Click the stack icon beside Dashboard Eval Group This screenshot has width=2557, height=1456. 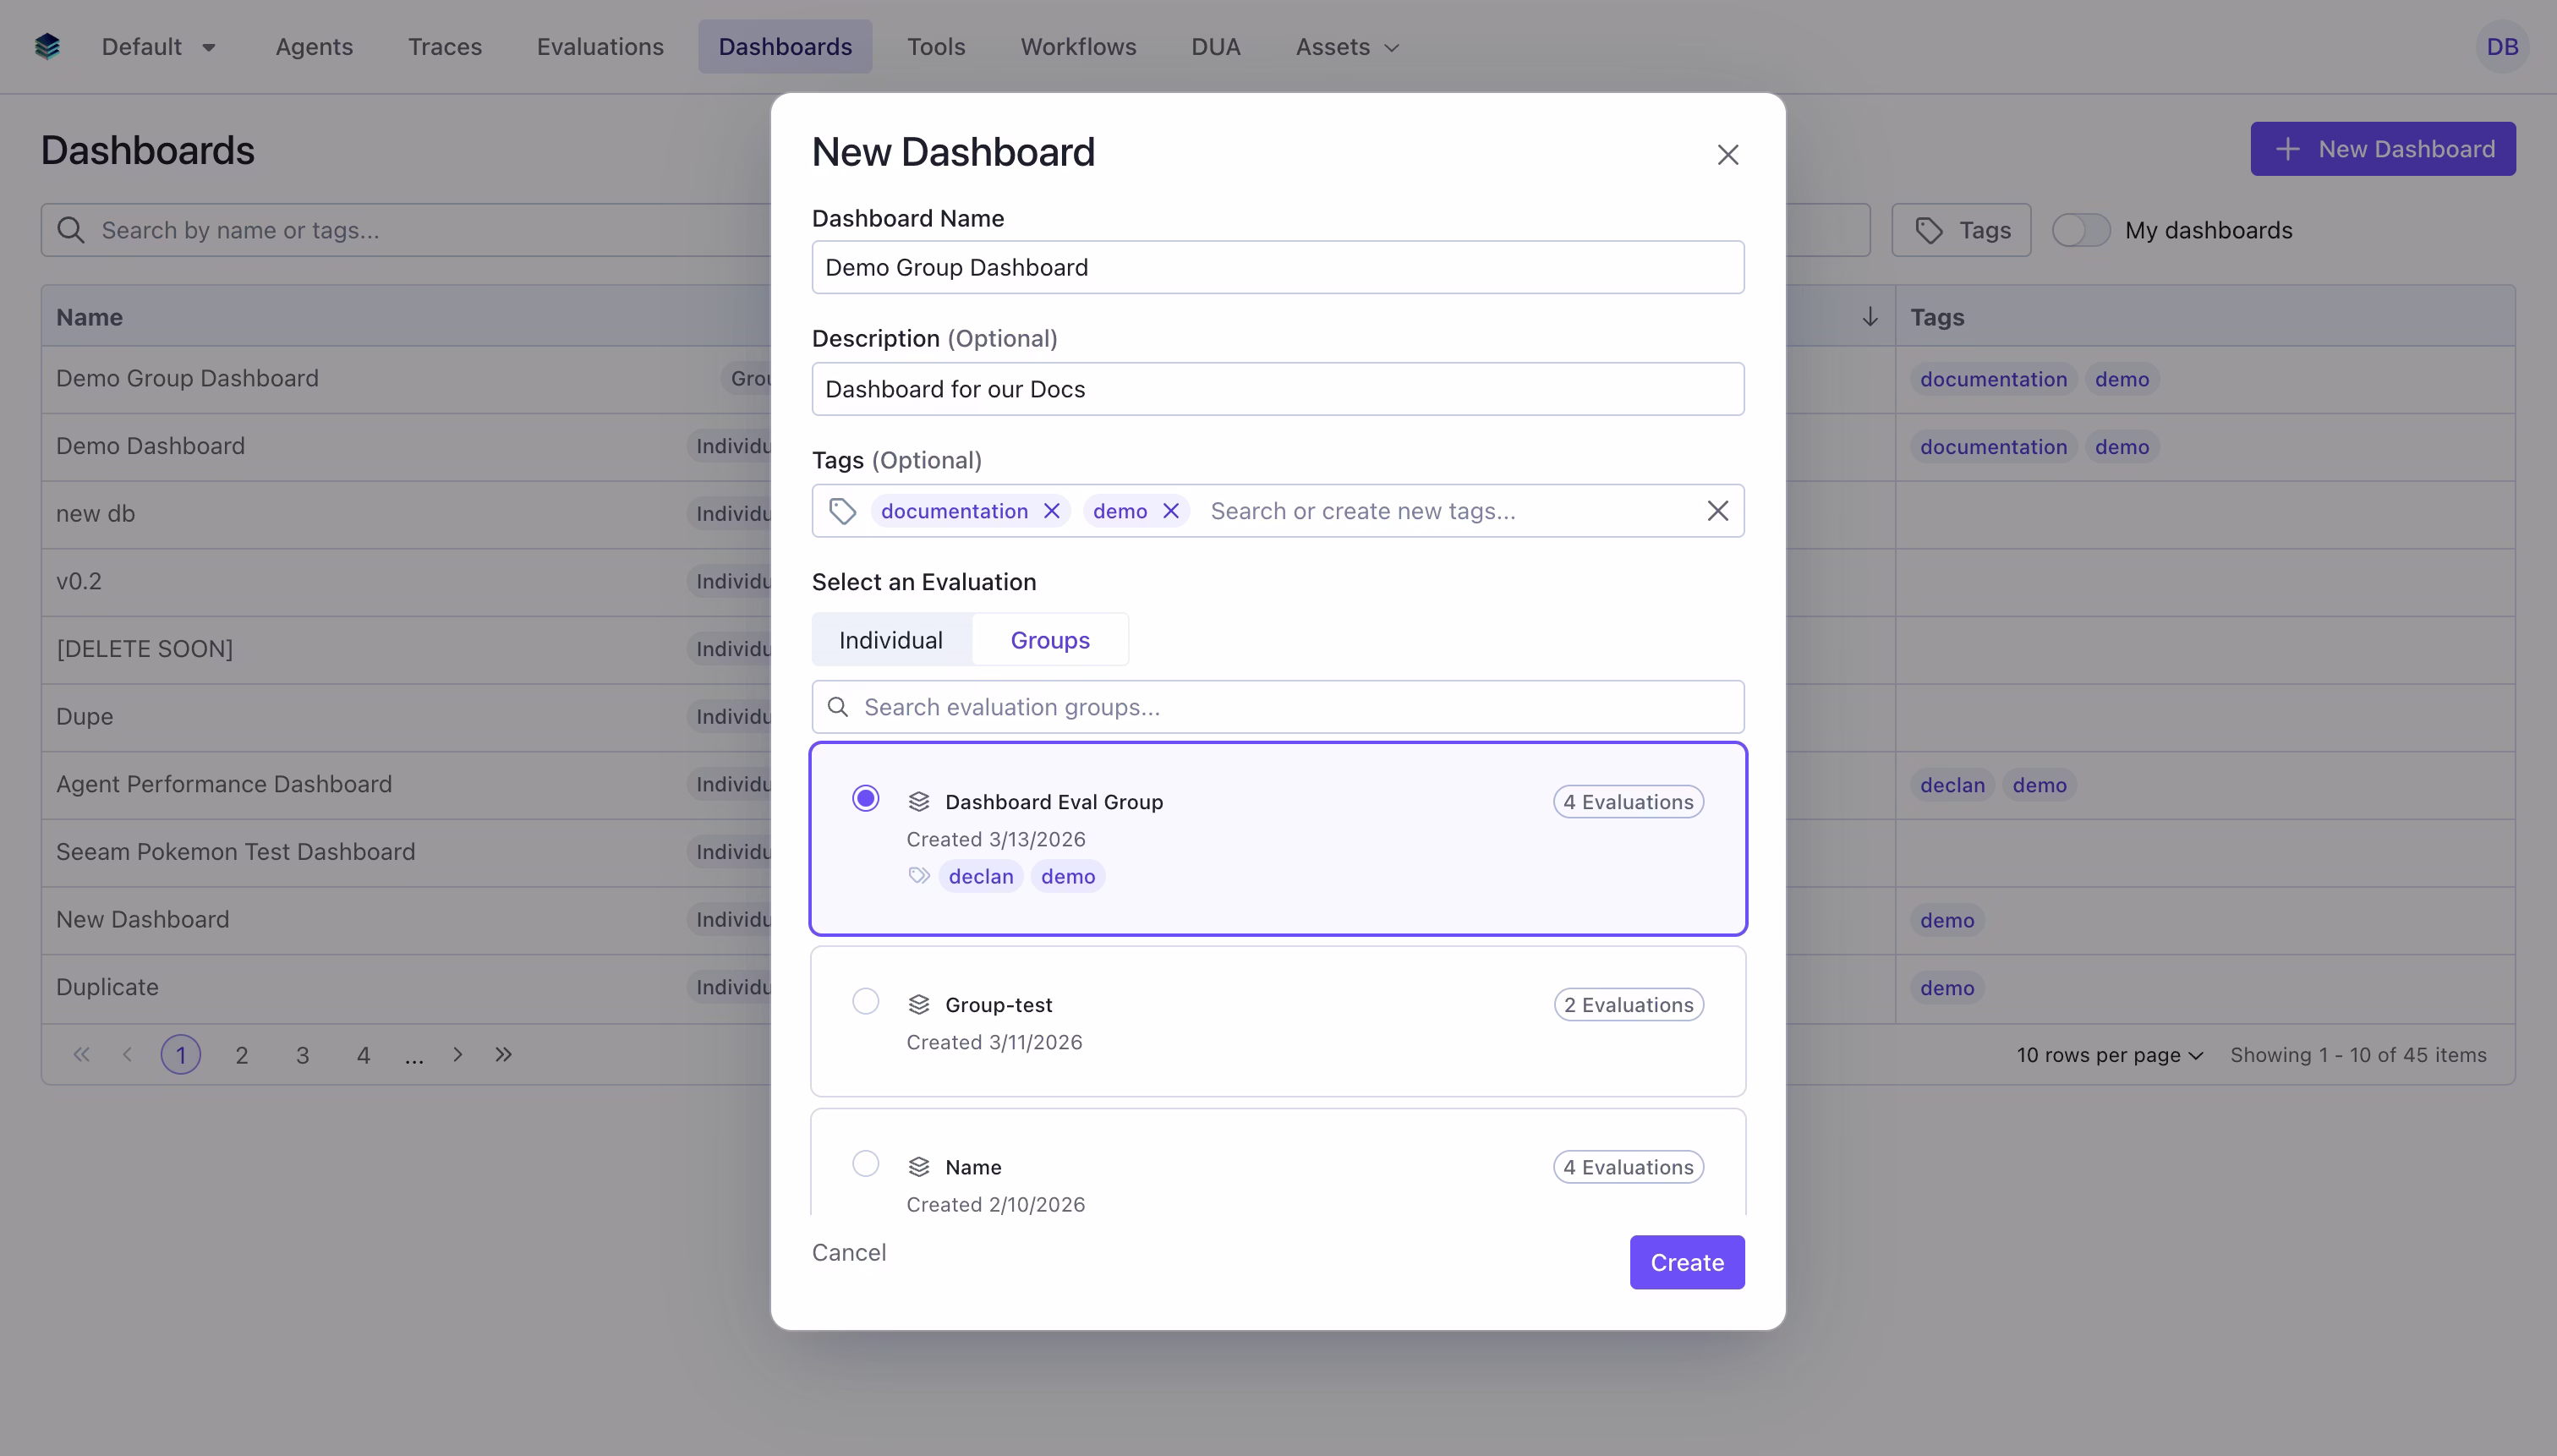click(918, 800)
